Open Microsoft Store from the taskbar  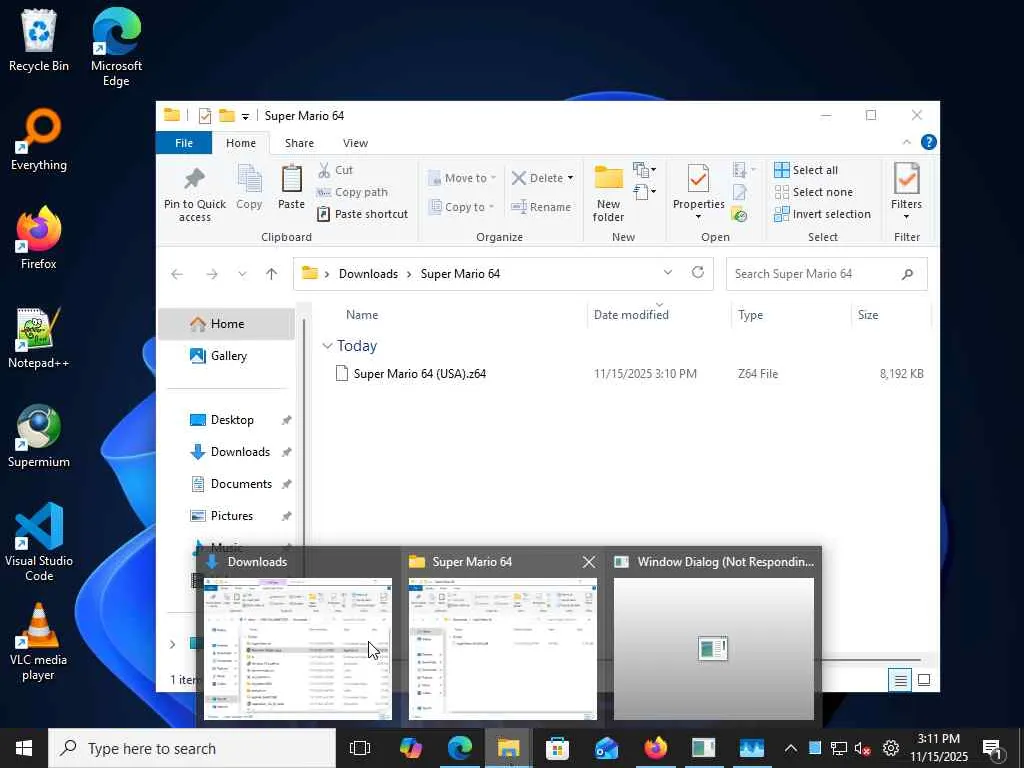557,748
